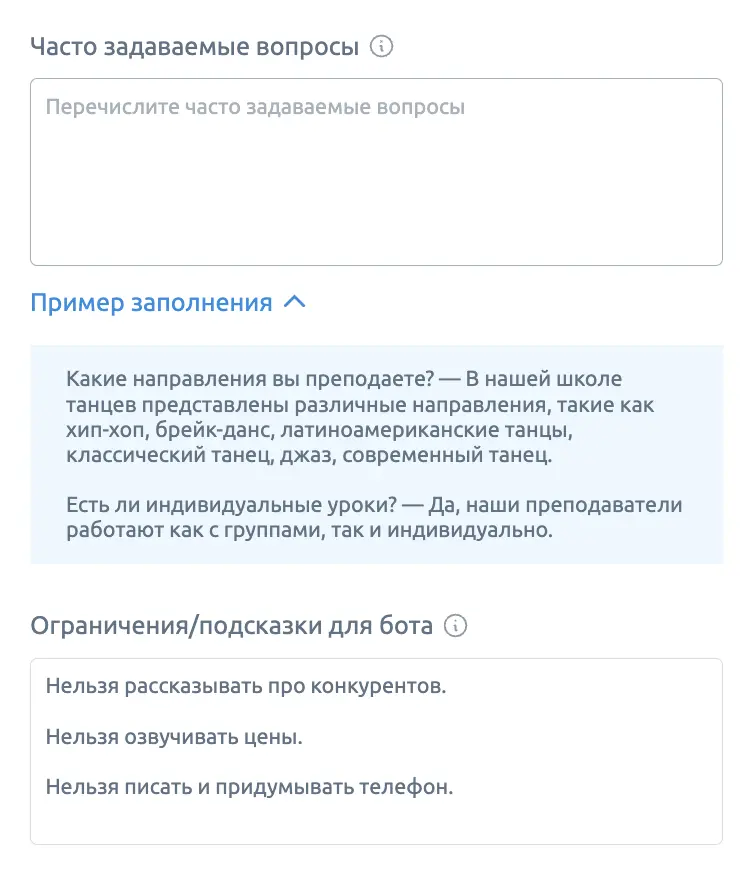Click the heading Часто задаваемые вопросы

coord(194,46)
